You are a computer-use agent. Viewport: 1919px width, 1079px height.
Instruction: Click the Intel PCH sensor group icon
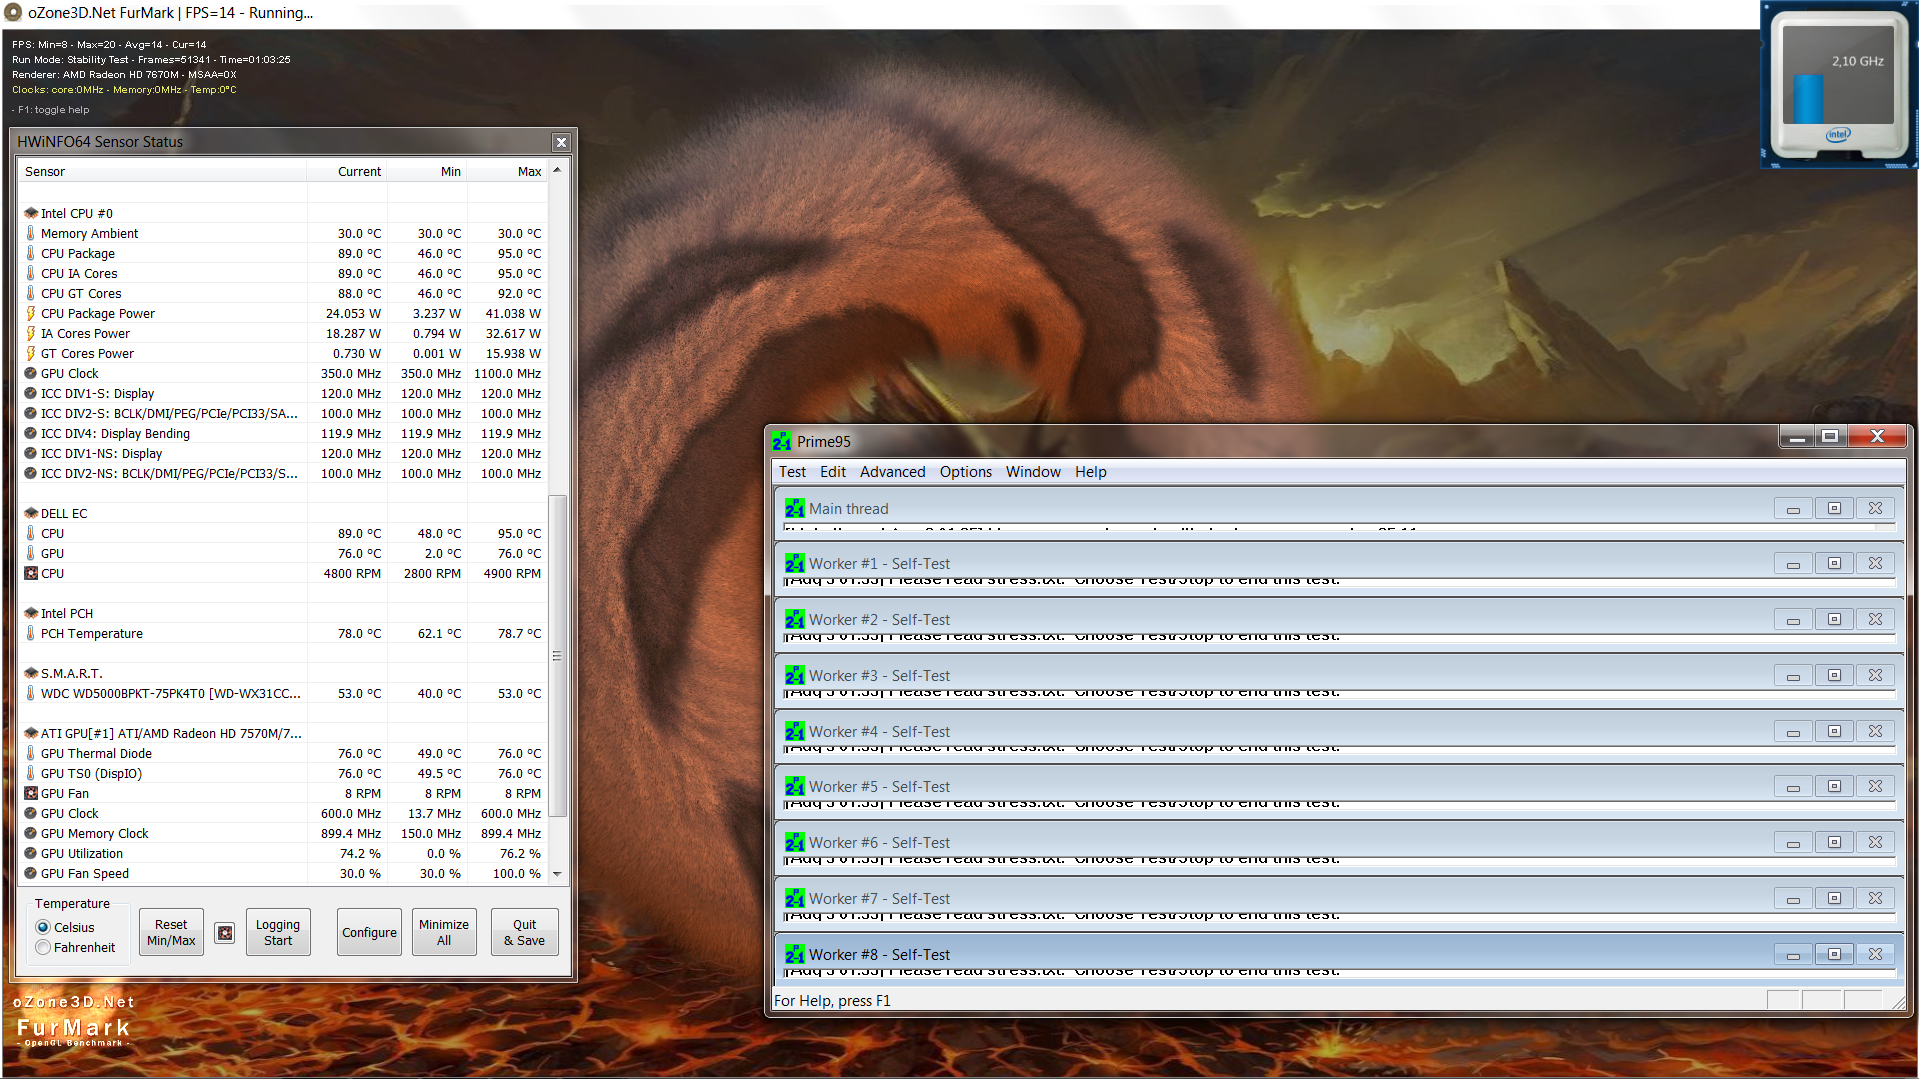coord(31,613)
